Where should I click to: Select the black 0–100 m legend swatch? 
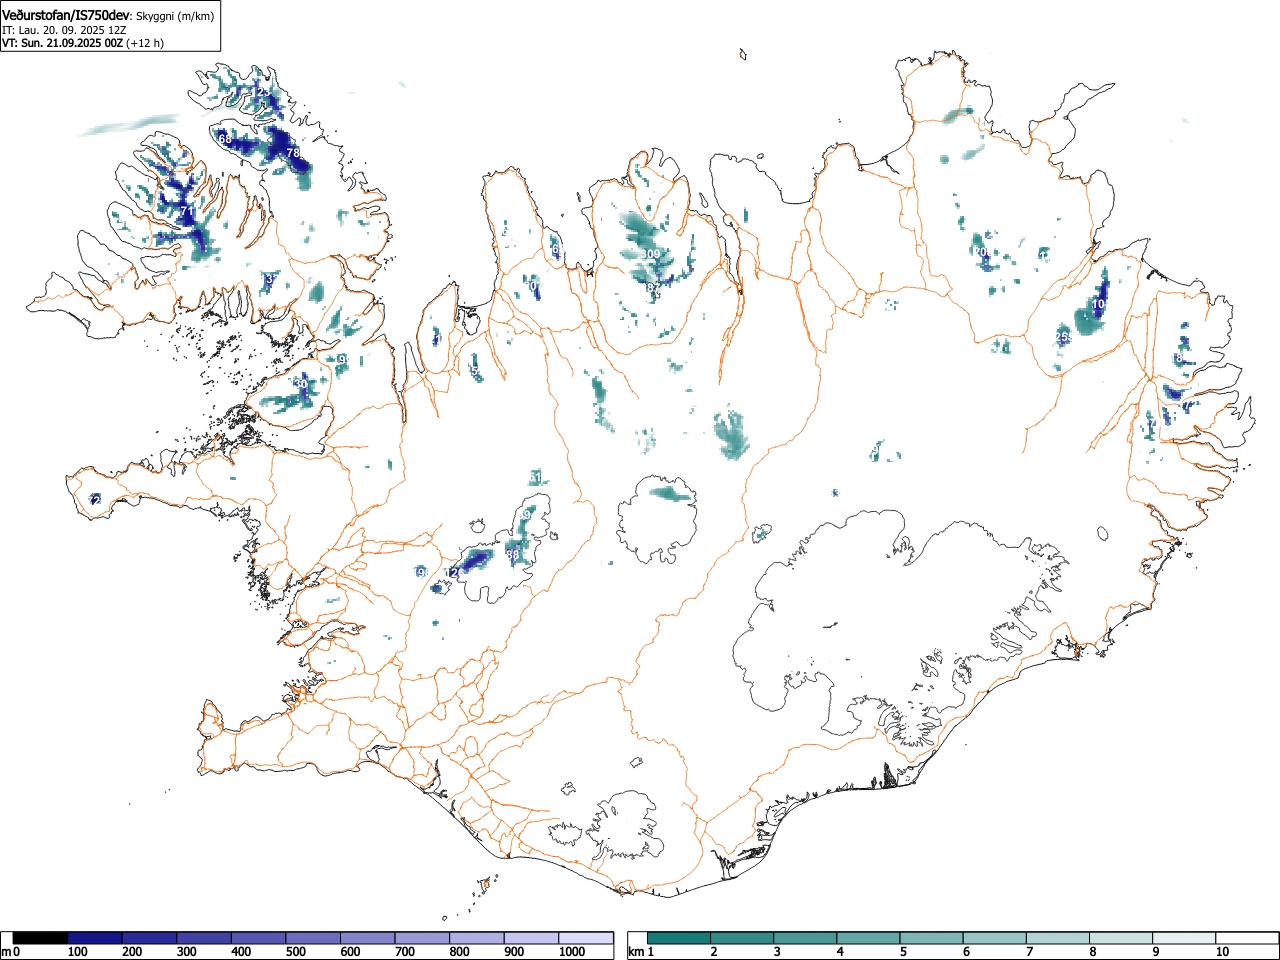click(40, 938)
